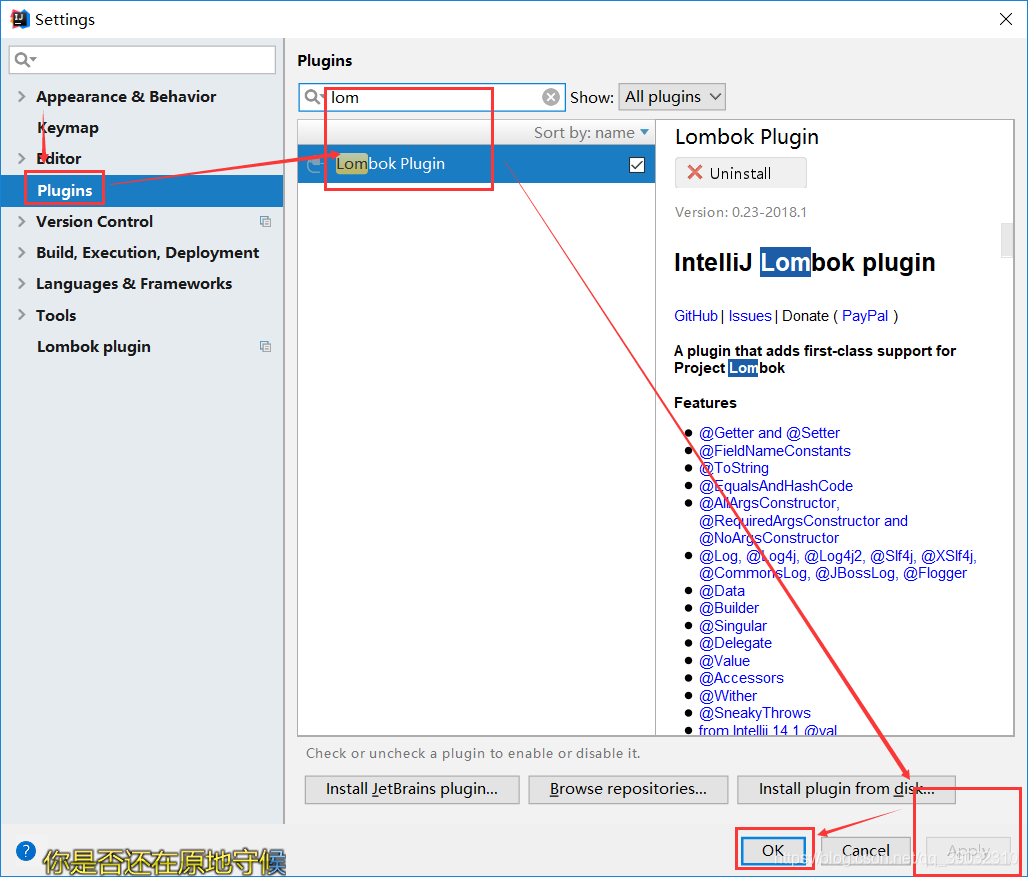Expand Version Control settings
Screen dimensions: 1028x877
point(22,222)
